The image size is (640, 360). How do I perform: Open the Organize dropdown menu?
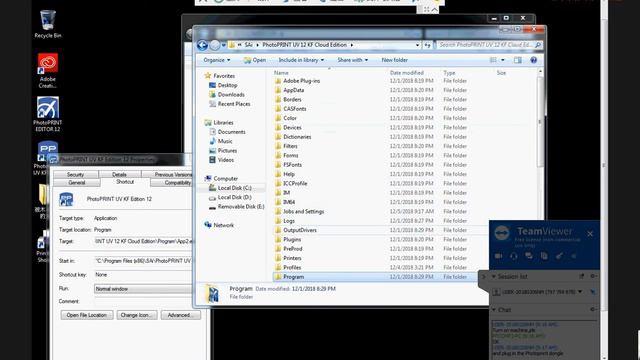click(217, 60)
